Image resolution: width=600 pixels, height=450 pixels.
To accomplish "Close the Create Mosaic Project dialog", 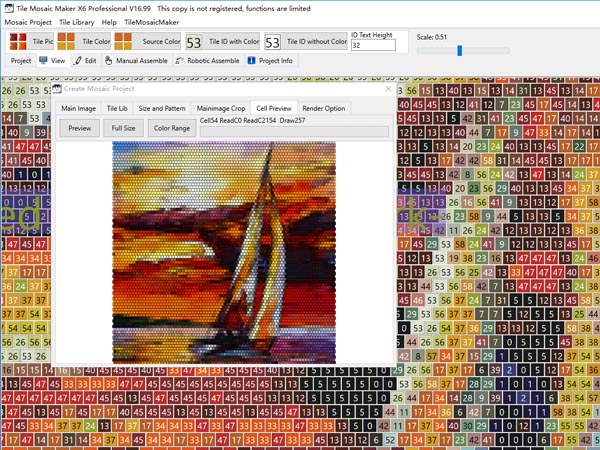I will (388, 89).
